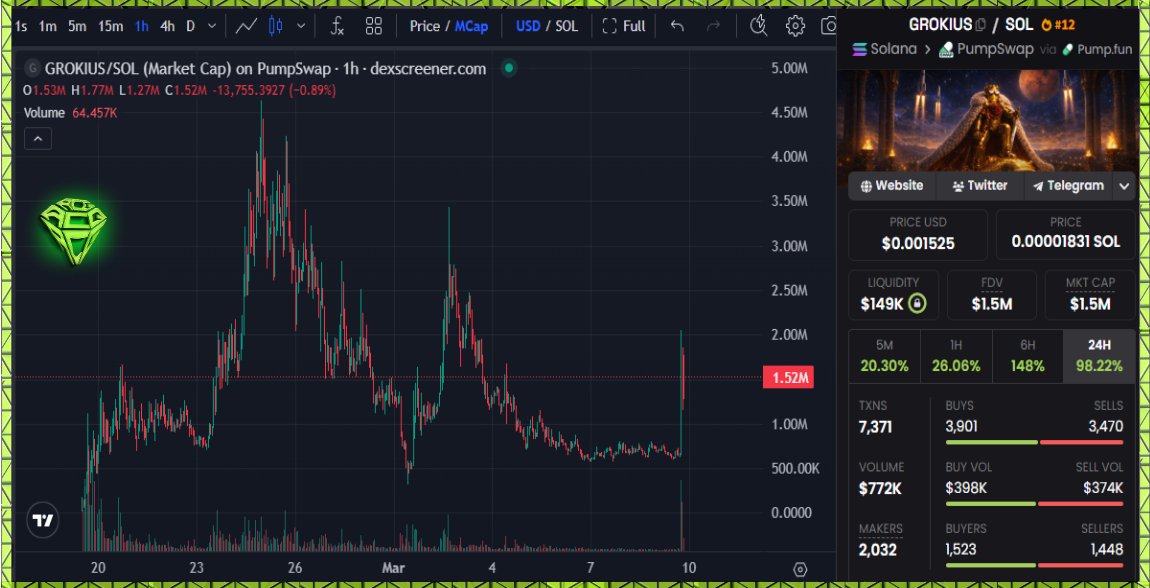Select the 1s timeframe
The image size is (1150, 588).
click(21, 26)
